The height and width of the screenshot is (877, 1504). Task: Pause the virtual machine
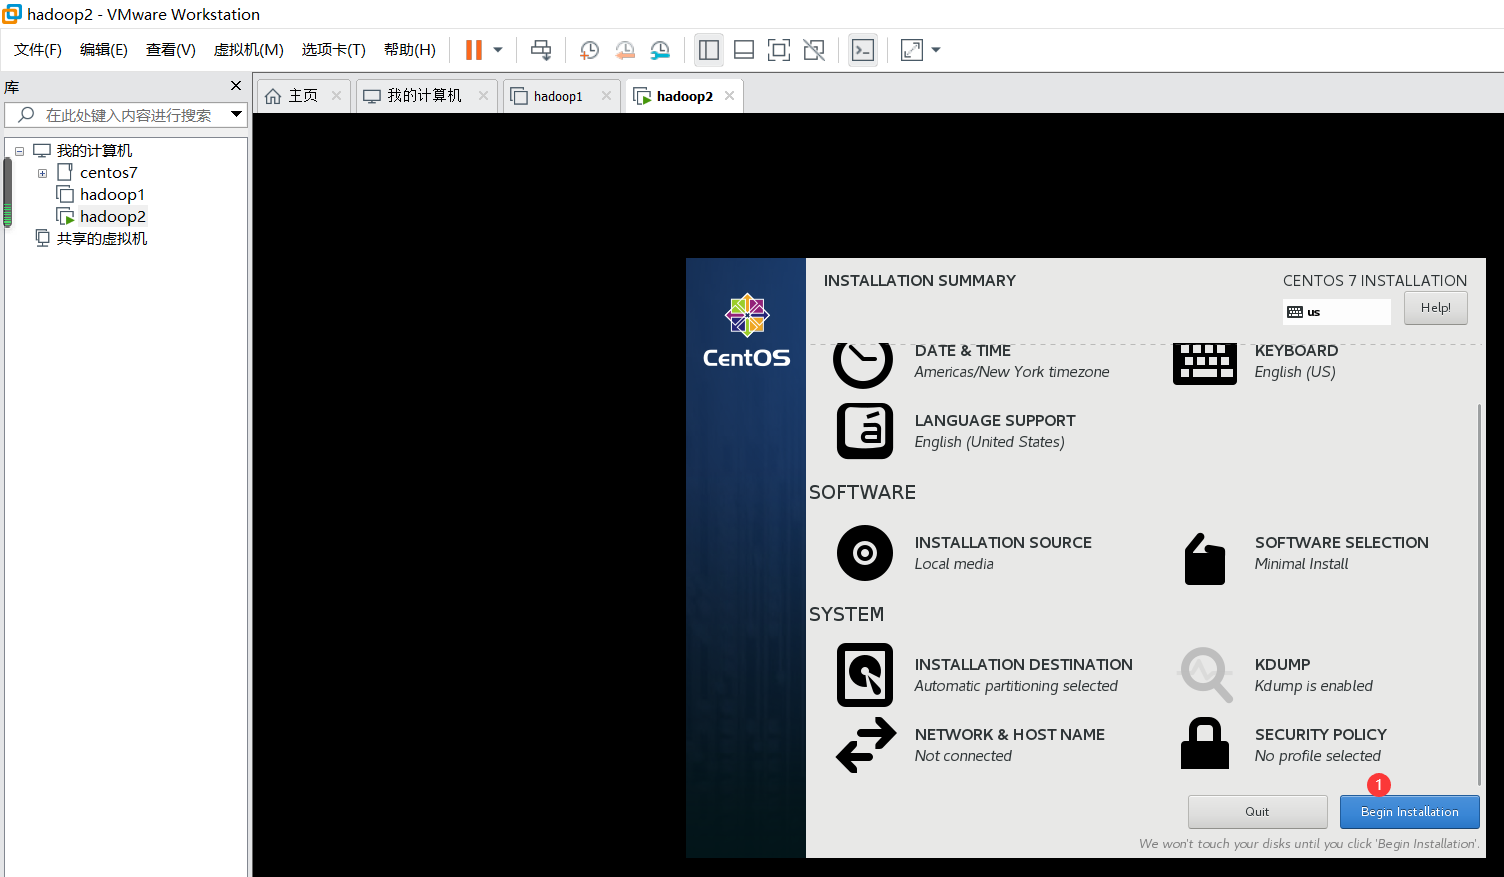474,50
